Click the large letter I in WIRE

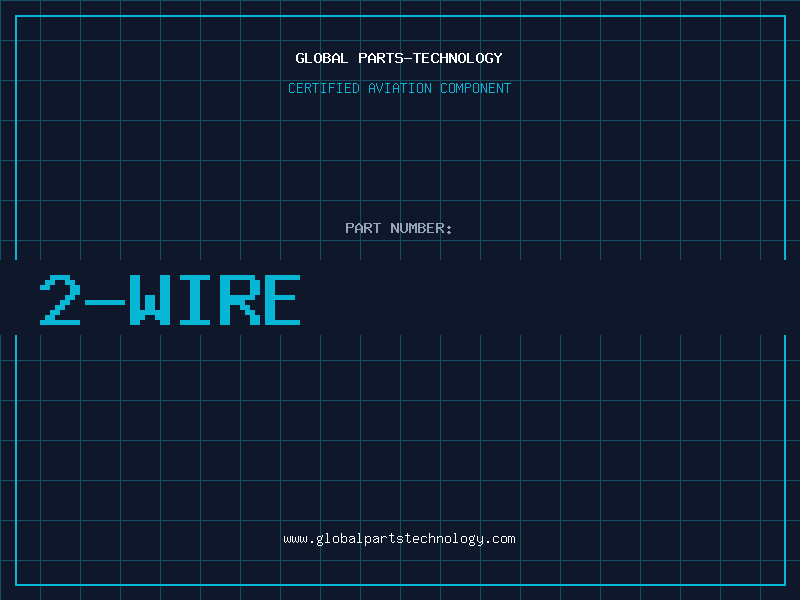coord(194,300)
